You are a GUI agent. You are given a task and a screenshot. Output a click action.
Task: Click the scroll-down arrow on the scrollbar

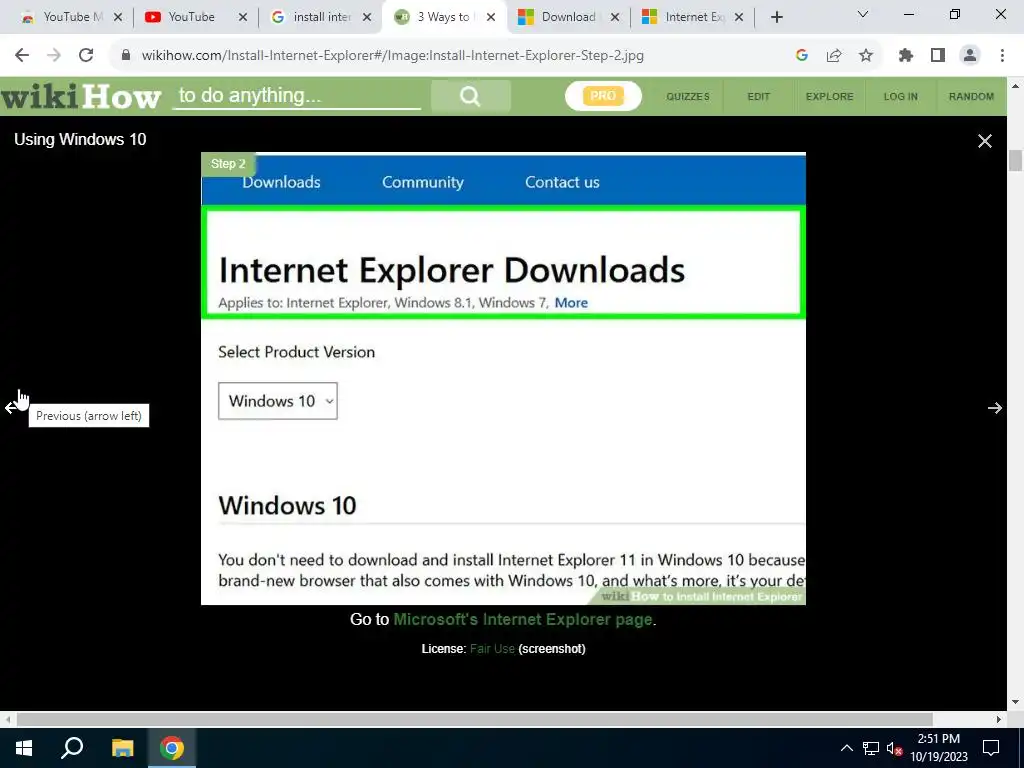click(x=1015, y=702)
